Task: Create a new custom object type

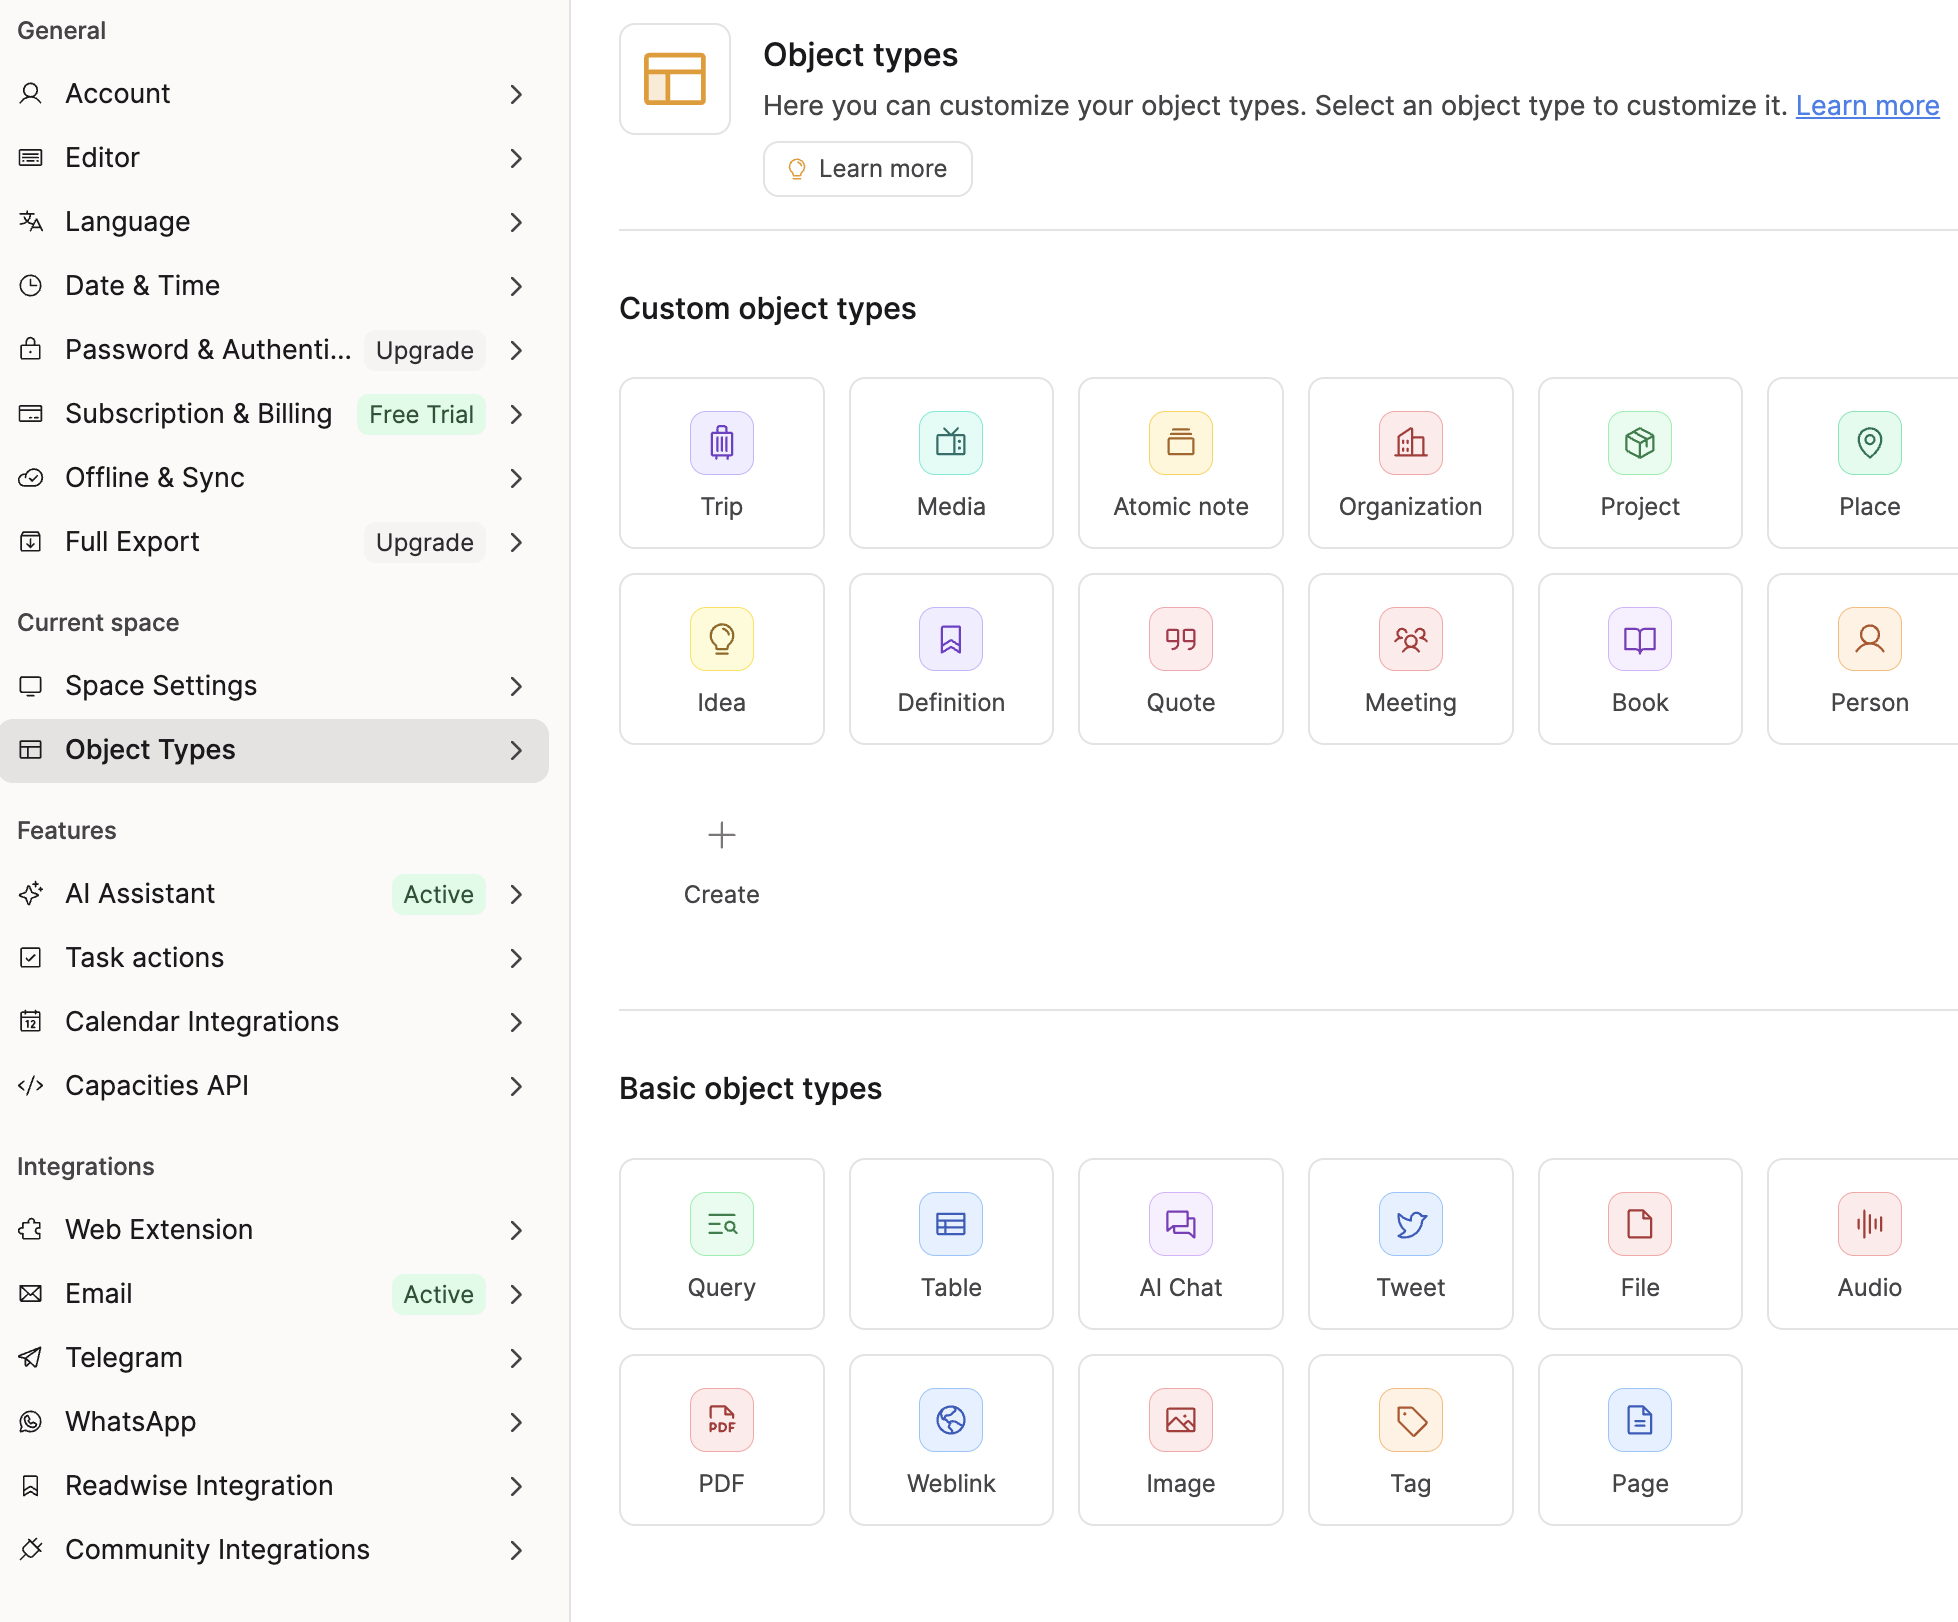Action: pyautogui.click(x=721, y=858)
